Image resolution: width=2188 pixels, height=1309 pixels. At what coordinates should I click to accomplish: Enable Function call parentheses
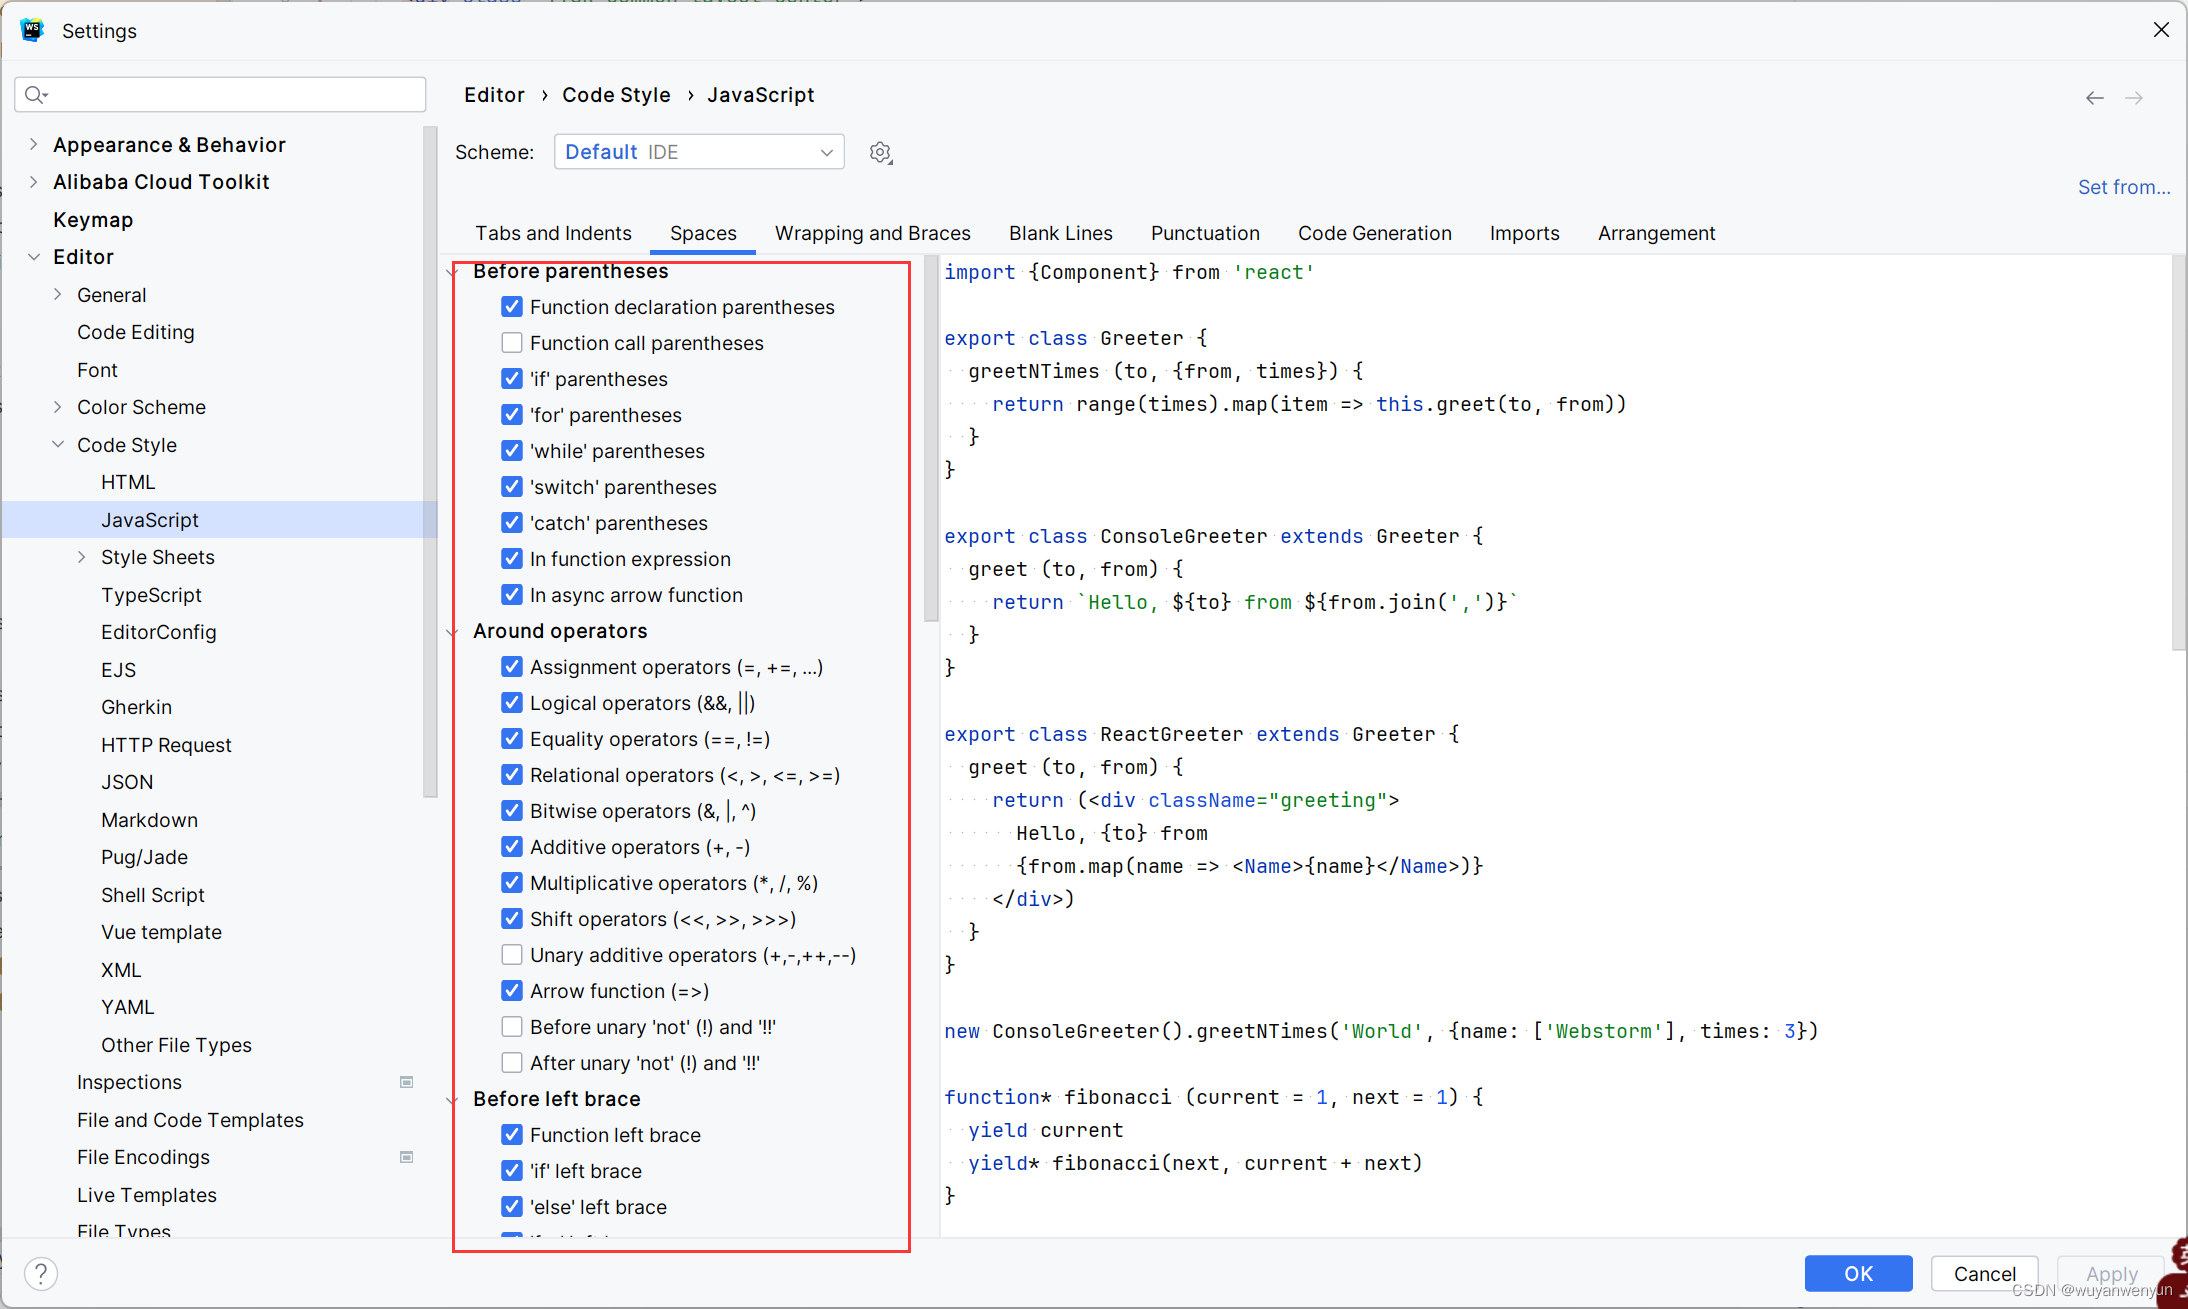coord(512,343)
